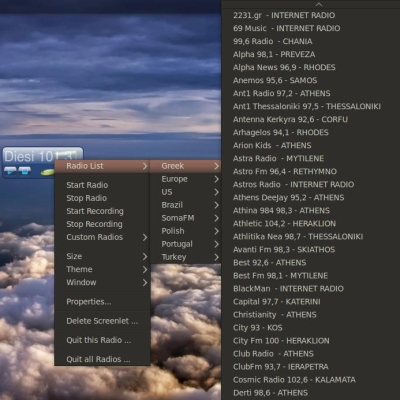
Task: Pick City Fm 100 - HERAKLION
Action: point(311,341)
